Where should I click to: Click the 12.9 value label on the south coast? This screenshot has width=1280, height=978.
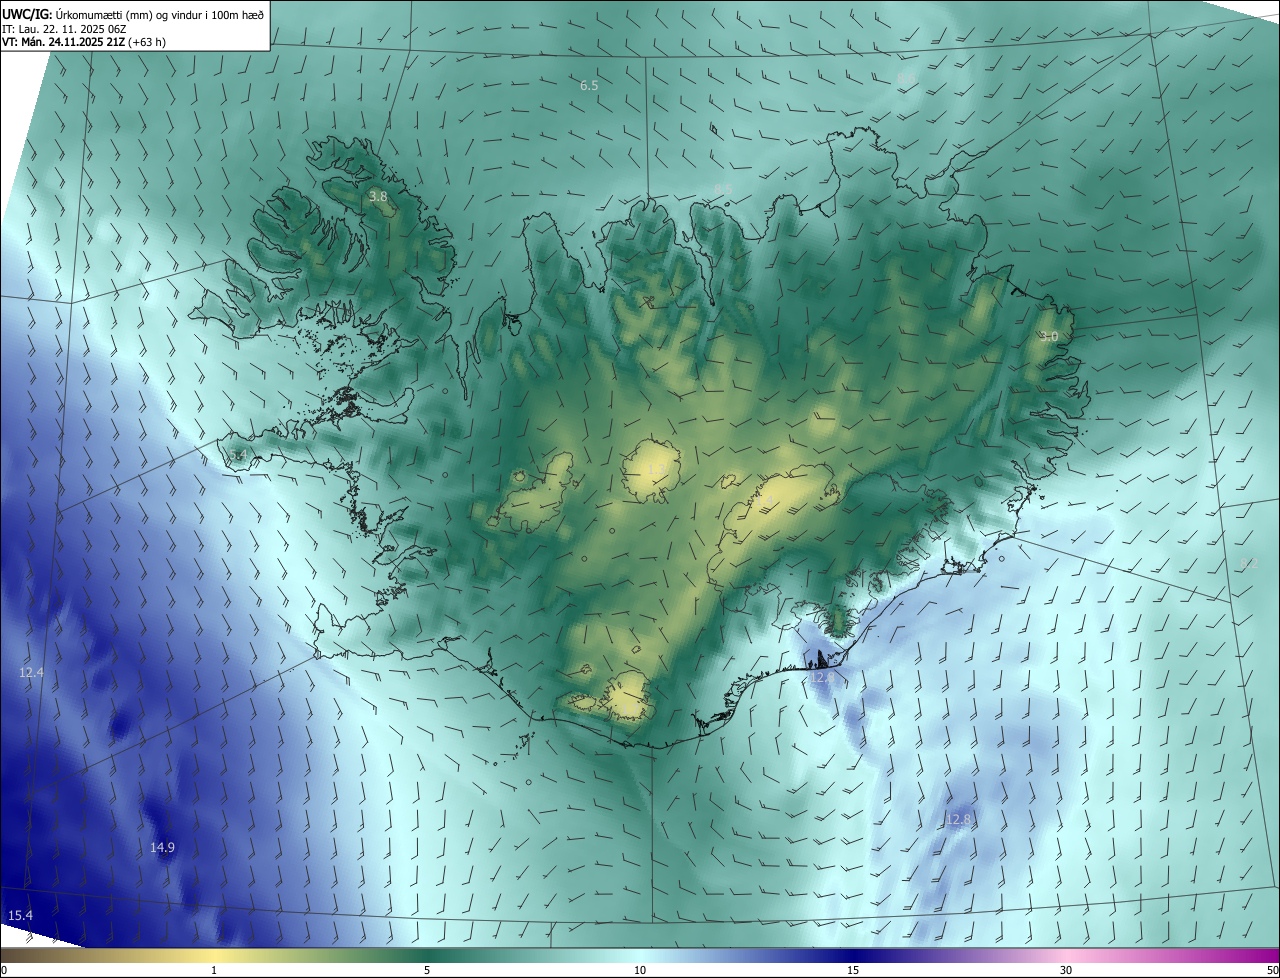click(822, 678)
